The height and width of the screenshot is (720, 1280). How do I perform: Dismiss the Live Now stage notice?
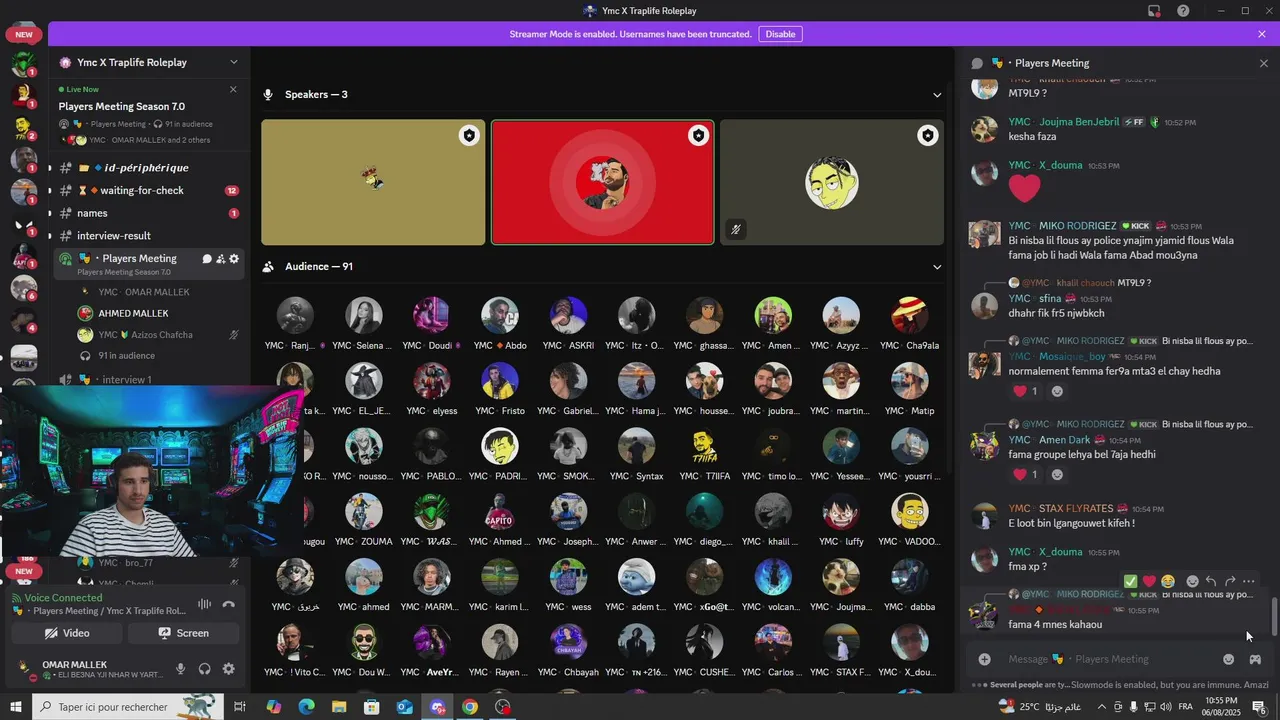(233, 89)
